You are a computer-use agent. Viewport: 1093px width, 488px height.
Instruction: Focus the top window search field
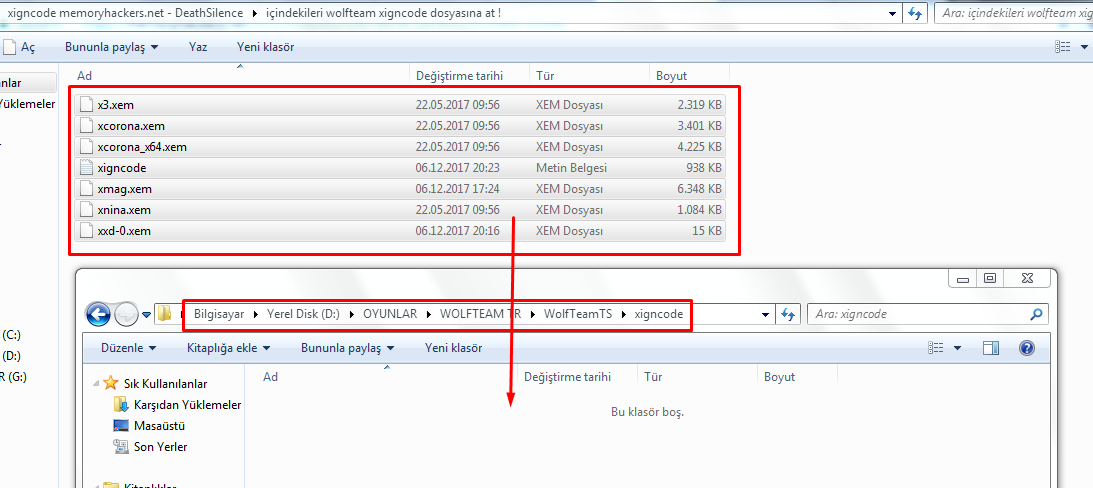[x=1013, y=13]
